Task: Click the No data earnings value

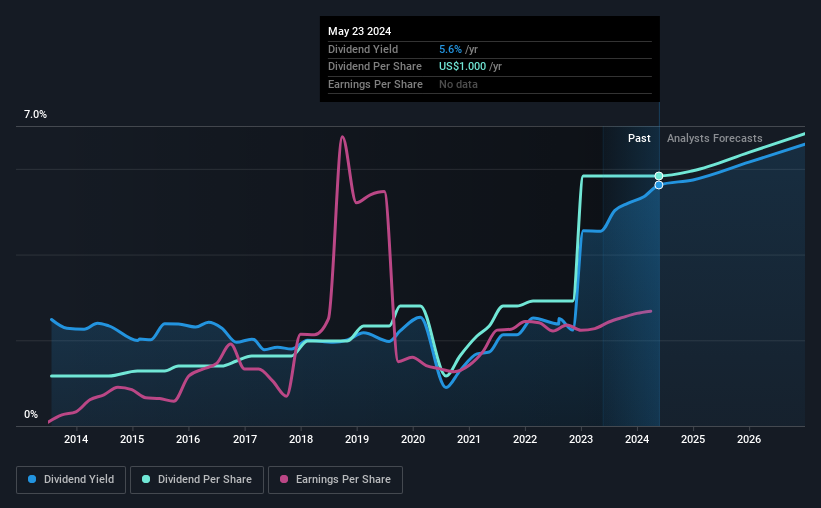Action: tap(458, 84)
